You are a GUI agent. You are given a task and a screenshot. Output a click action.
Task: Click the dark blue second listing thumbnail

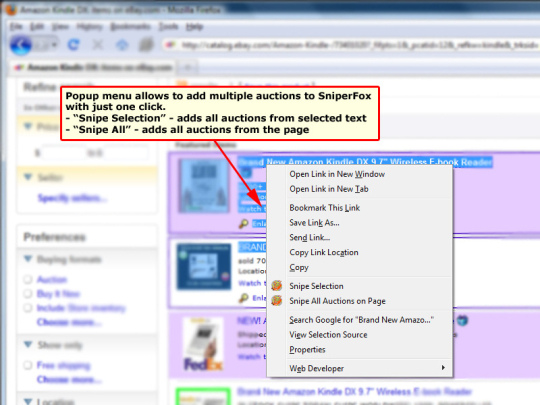[x=204, y=267]
